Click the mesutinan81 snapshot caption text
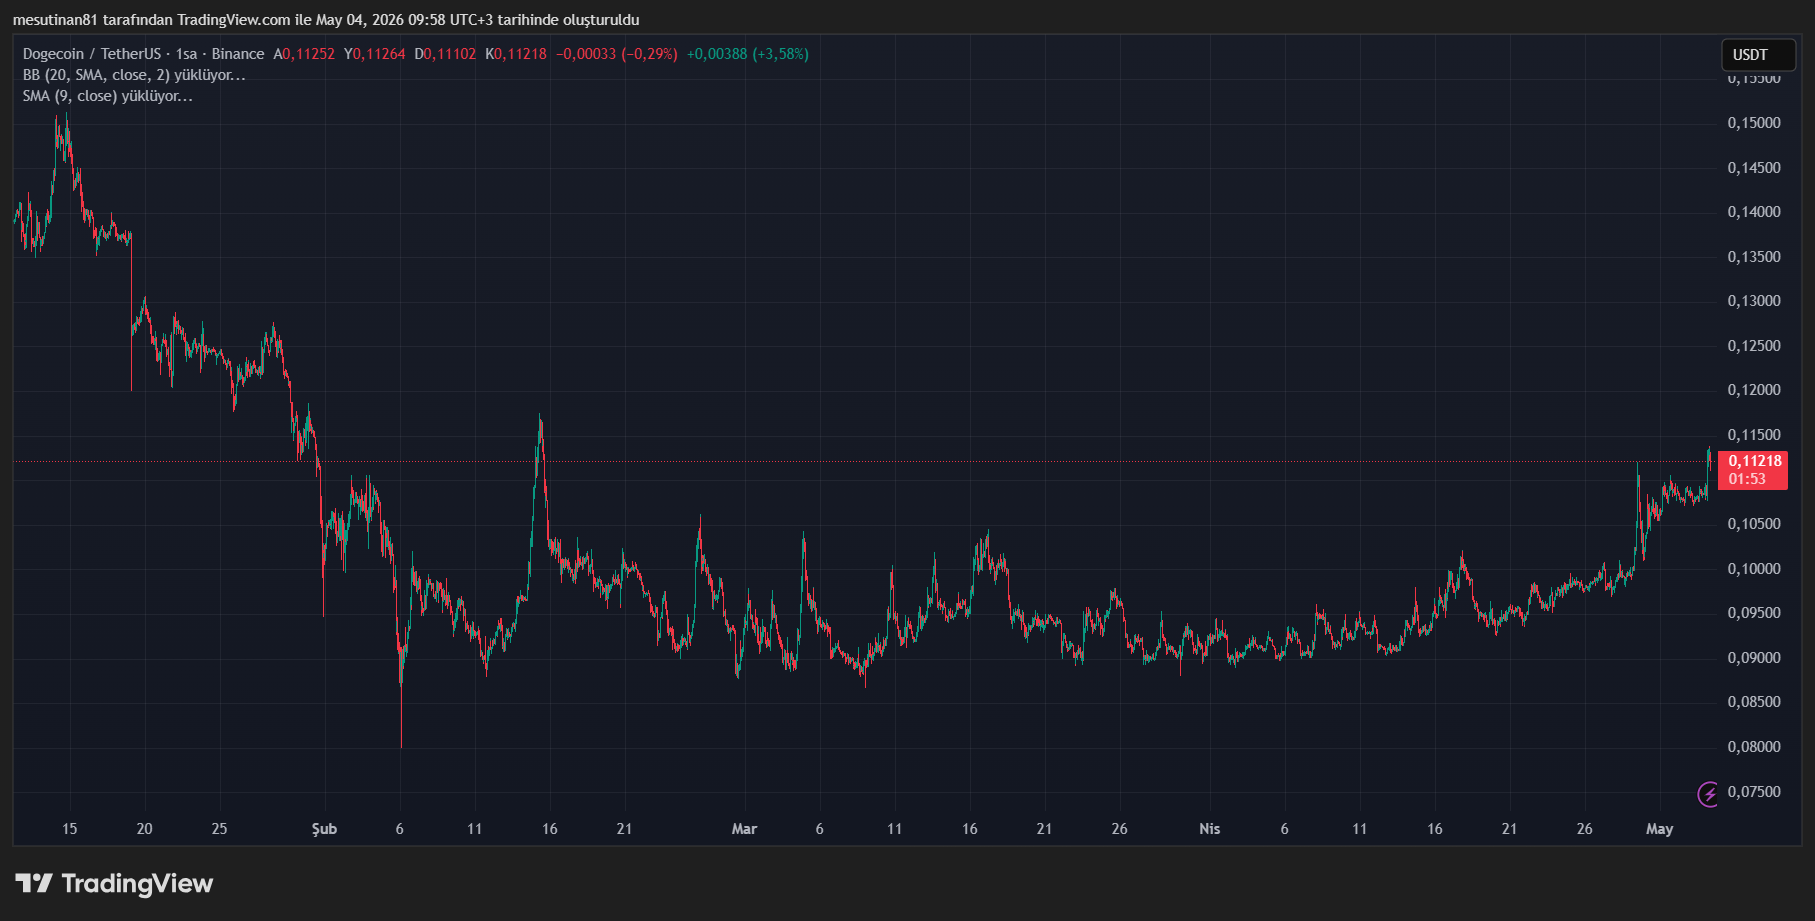Screen dimensions: 1815x921 (326, 20)
